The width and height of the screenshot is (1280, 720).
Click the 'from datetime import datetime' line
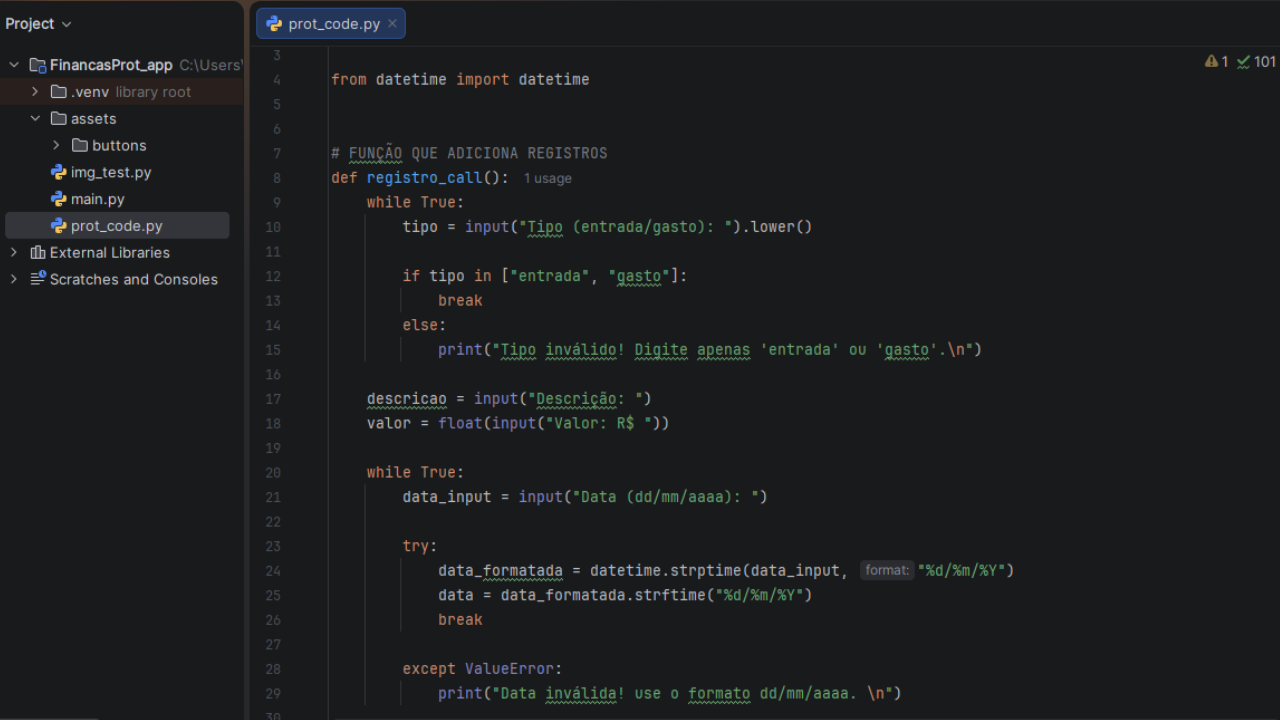[x=460, y=79]
